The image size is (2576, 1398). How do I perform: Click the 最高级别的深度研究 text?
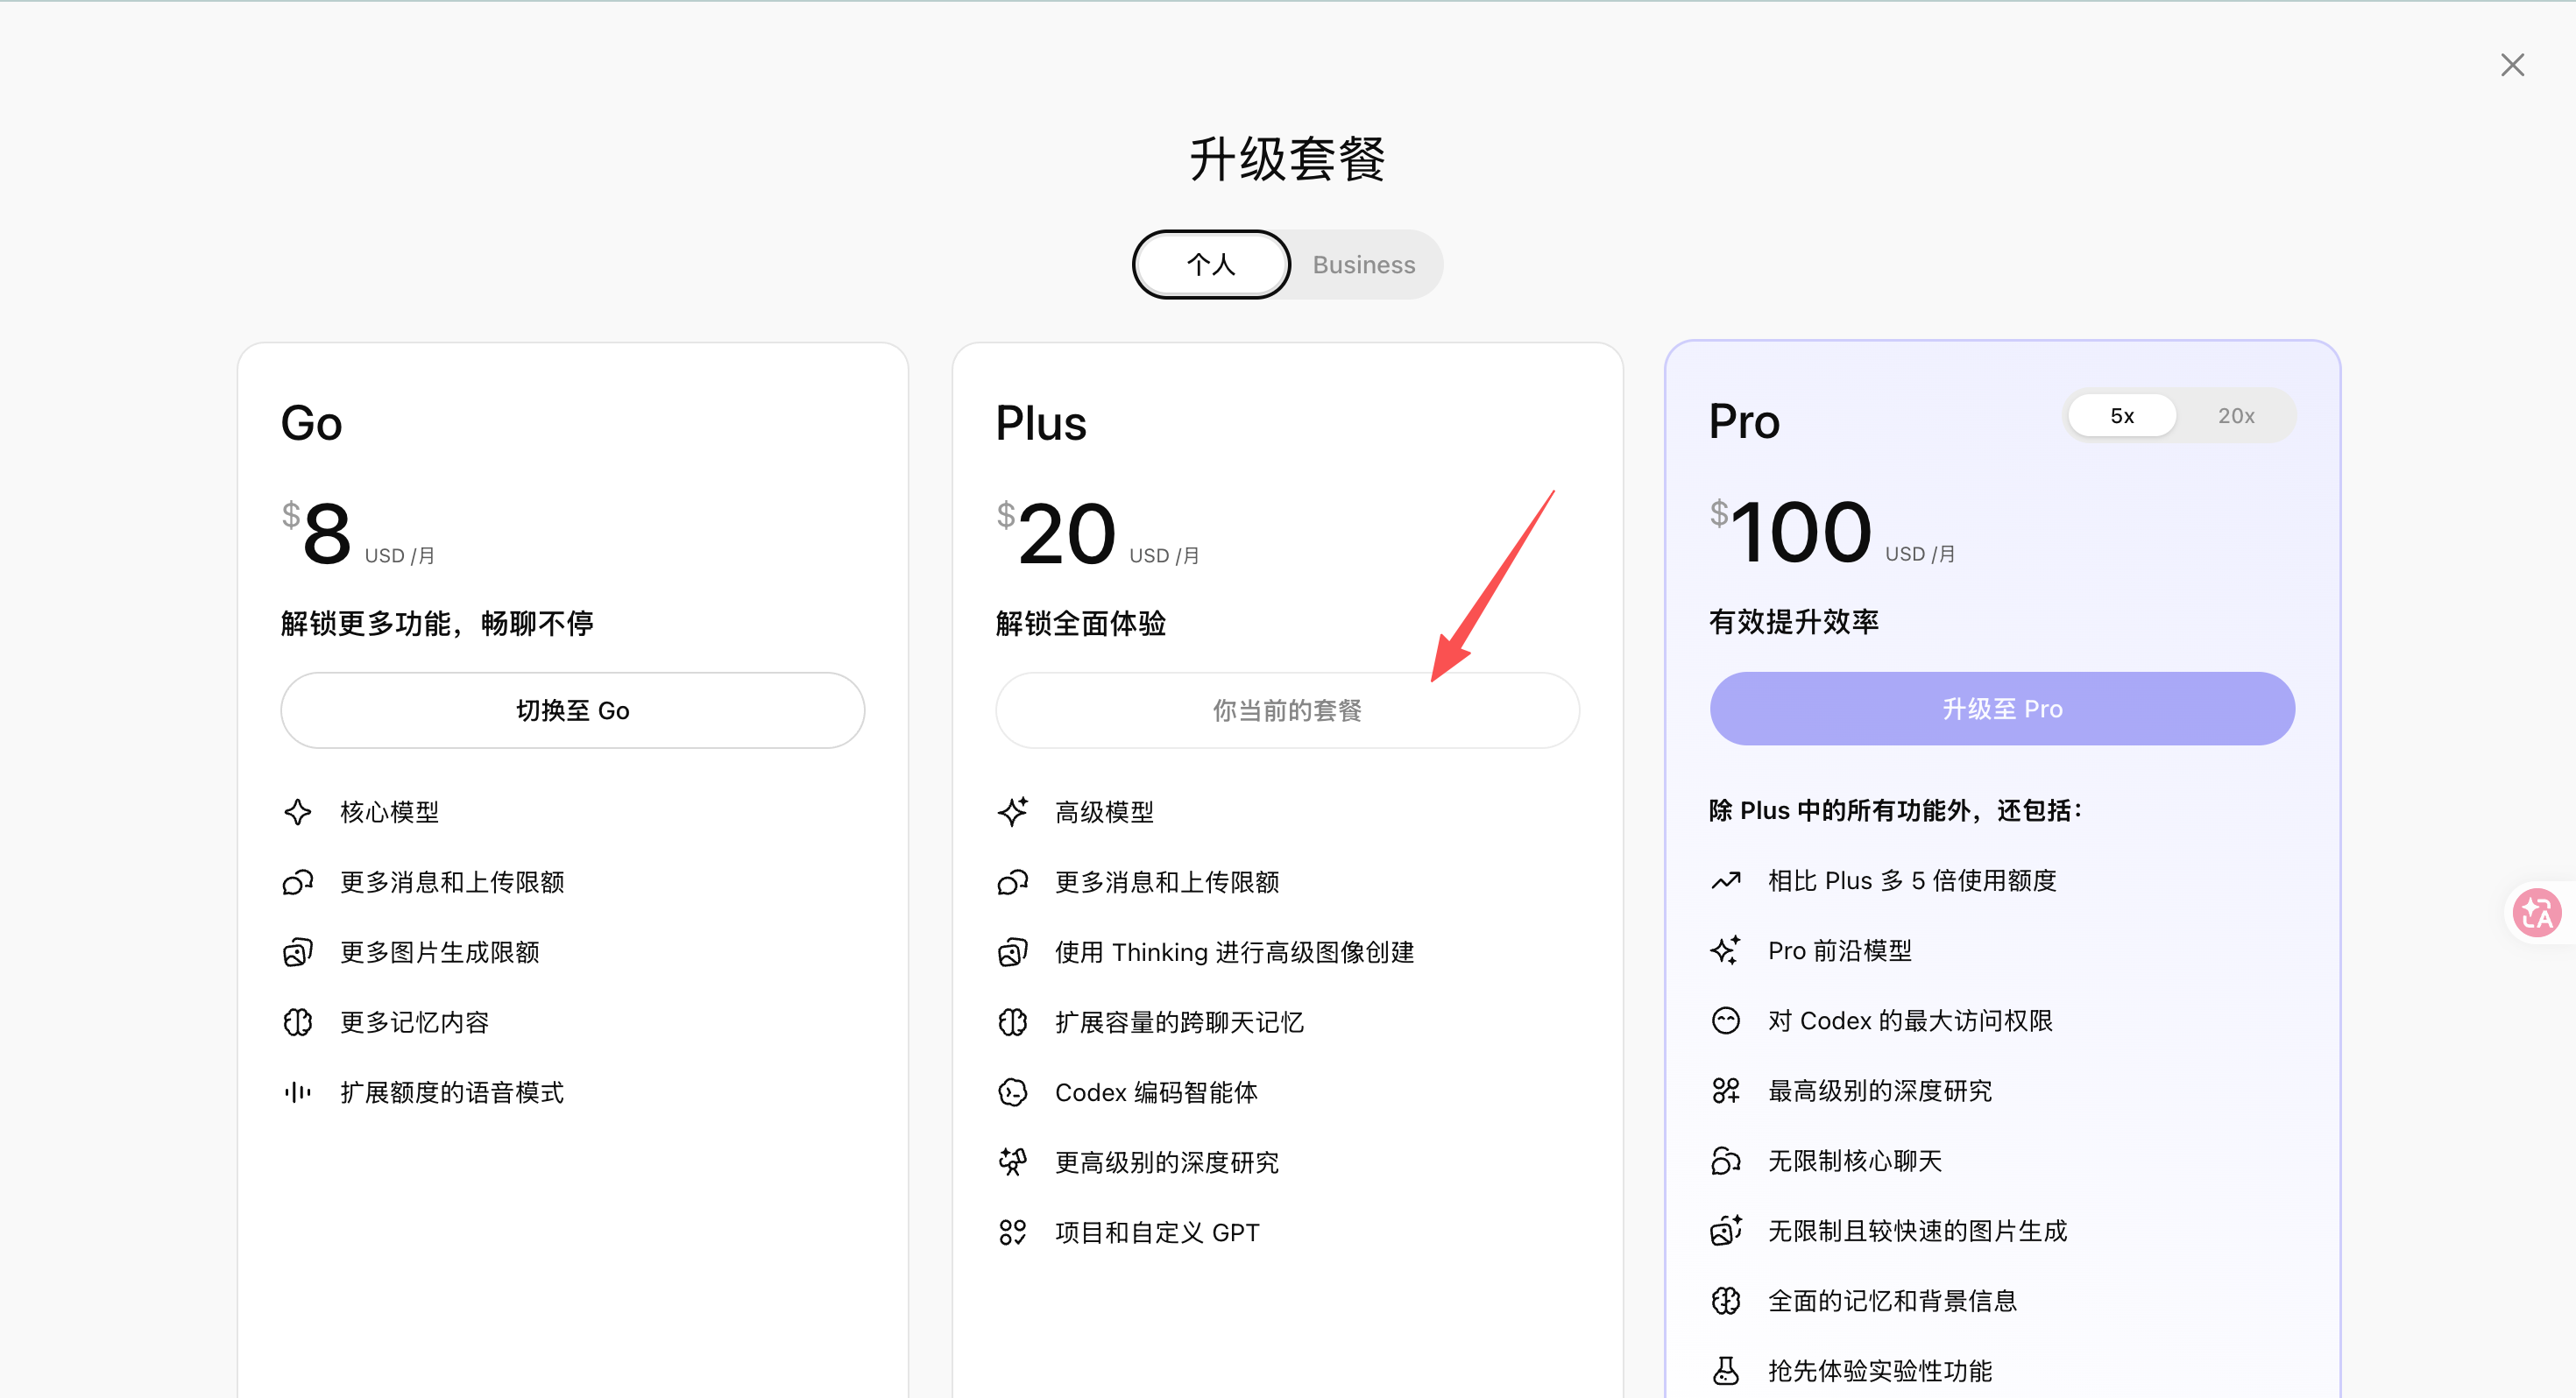[1880, 1090]
